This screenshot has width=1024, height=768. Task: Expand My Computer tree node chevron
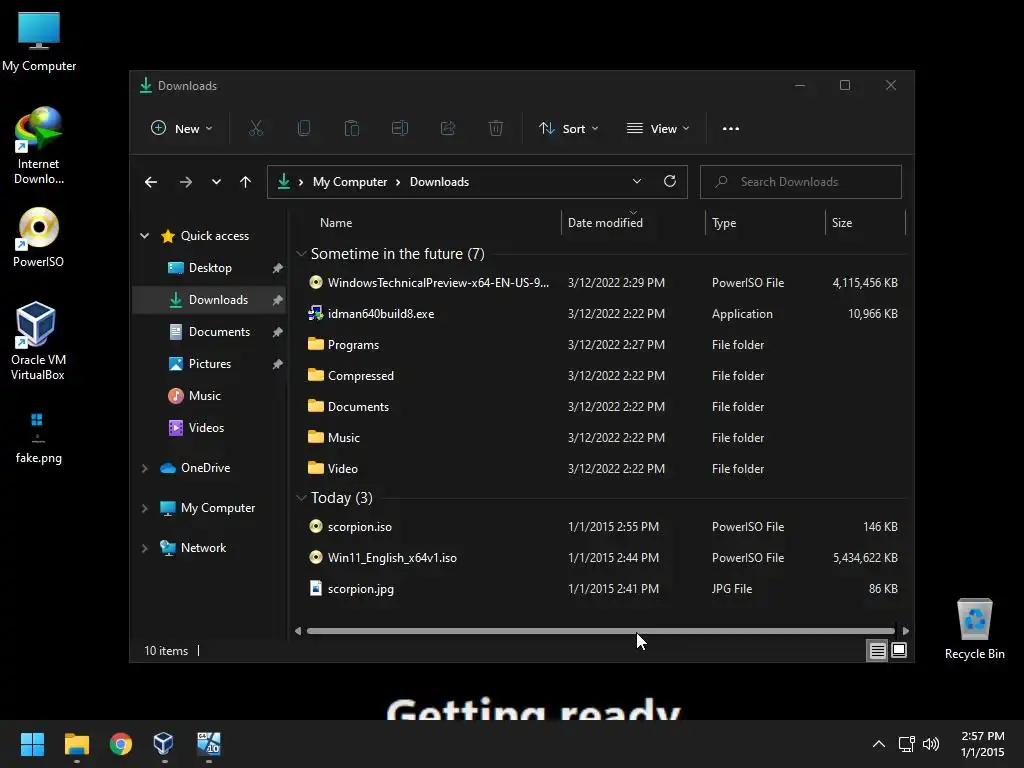(x=144, y=508)
